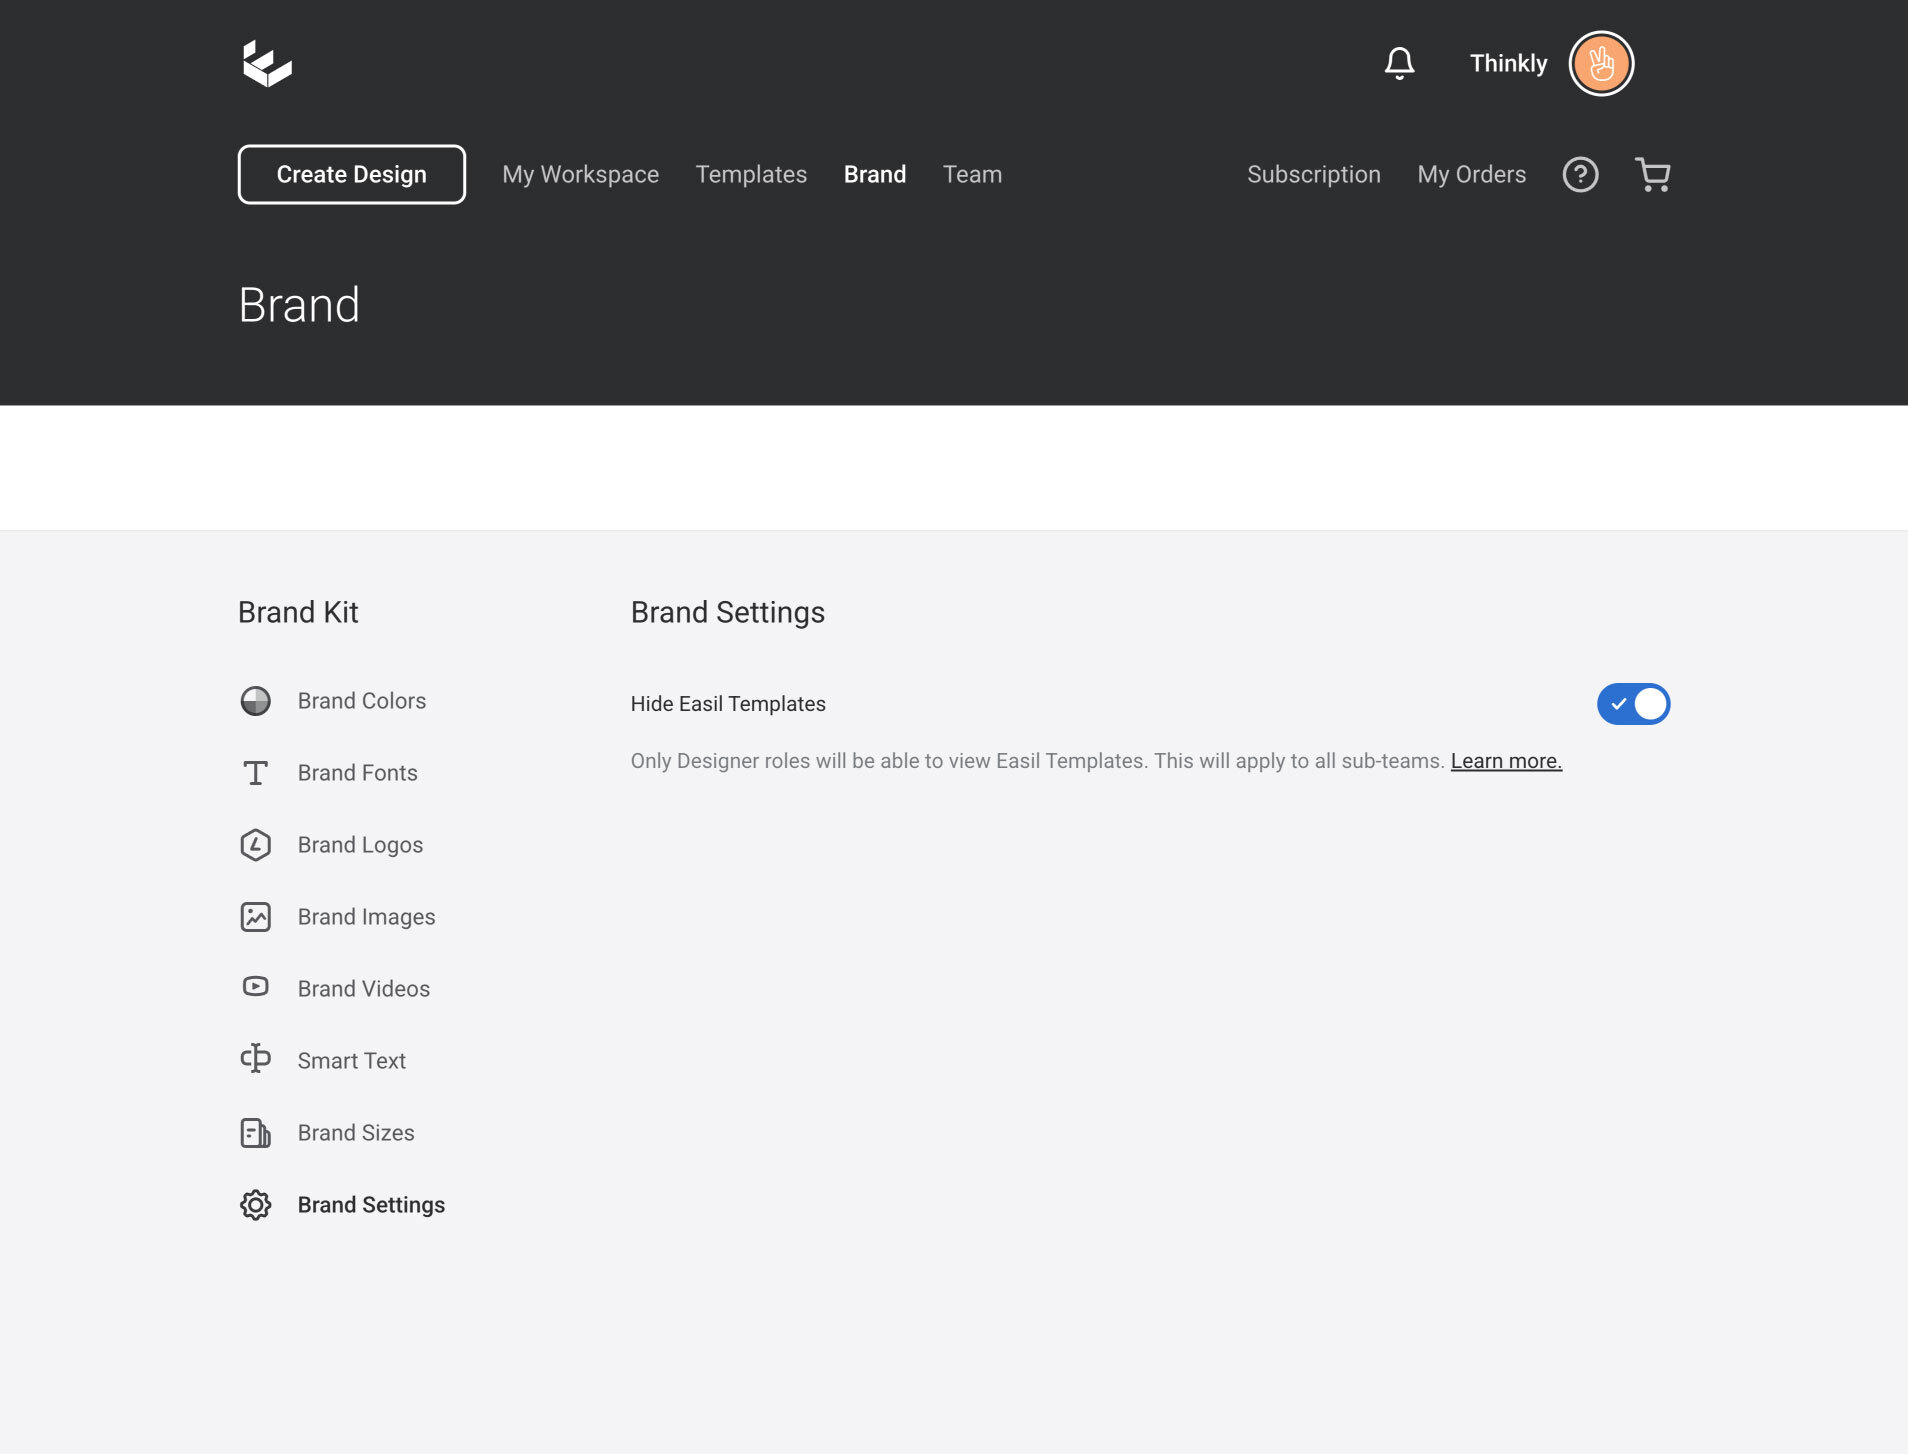Open the Team nav item
Screen dimensions: 1908x1454
pyautogui.click(x=972, y=175)
